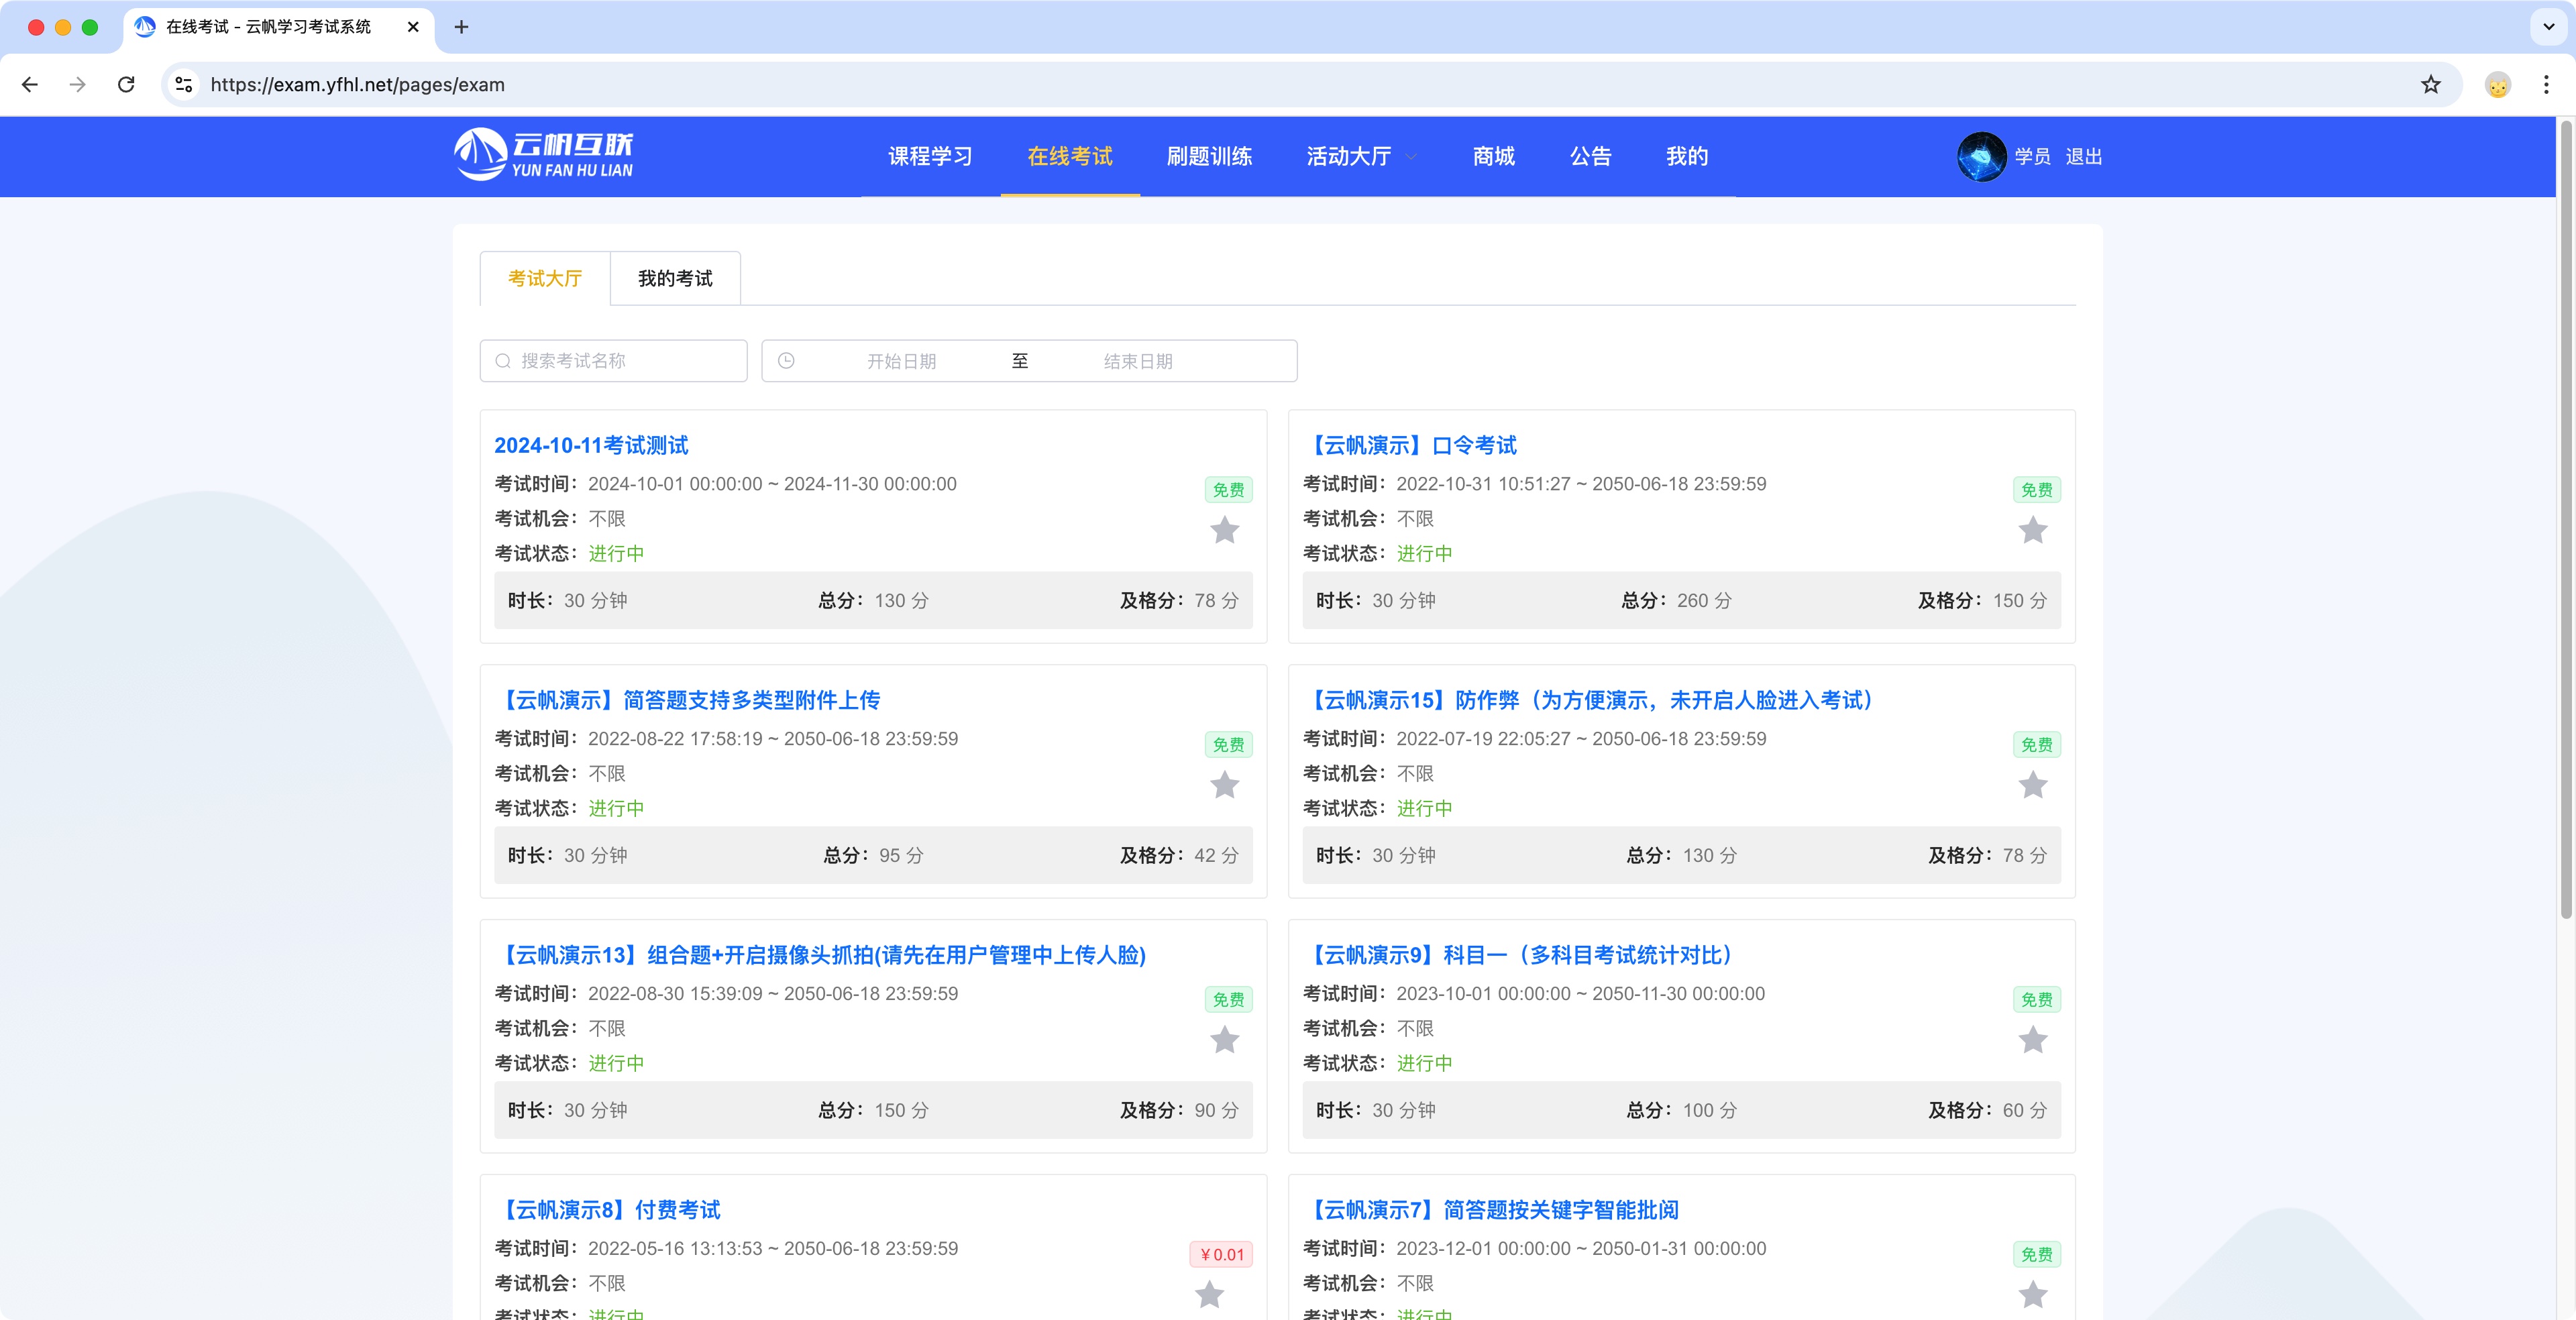Click the user avatar next to 学员

click(x=1981, y=156)
